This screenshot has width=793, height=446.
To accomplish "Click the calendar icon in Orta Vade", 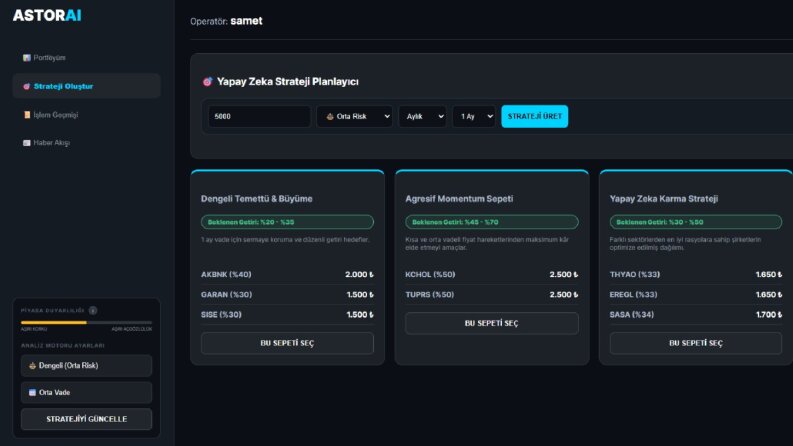I will point(32,392).
